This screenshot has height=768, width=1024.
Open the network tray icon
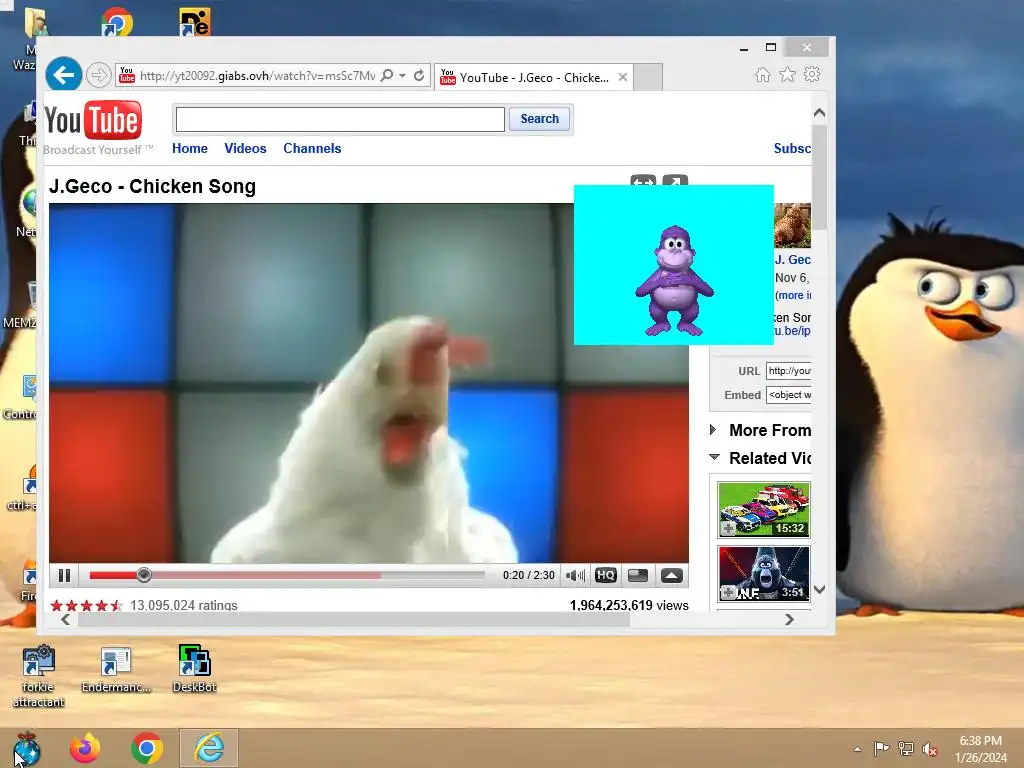point(906,748)
